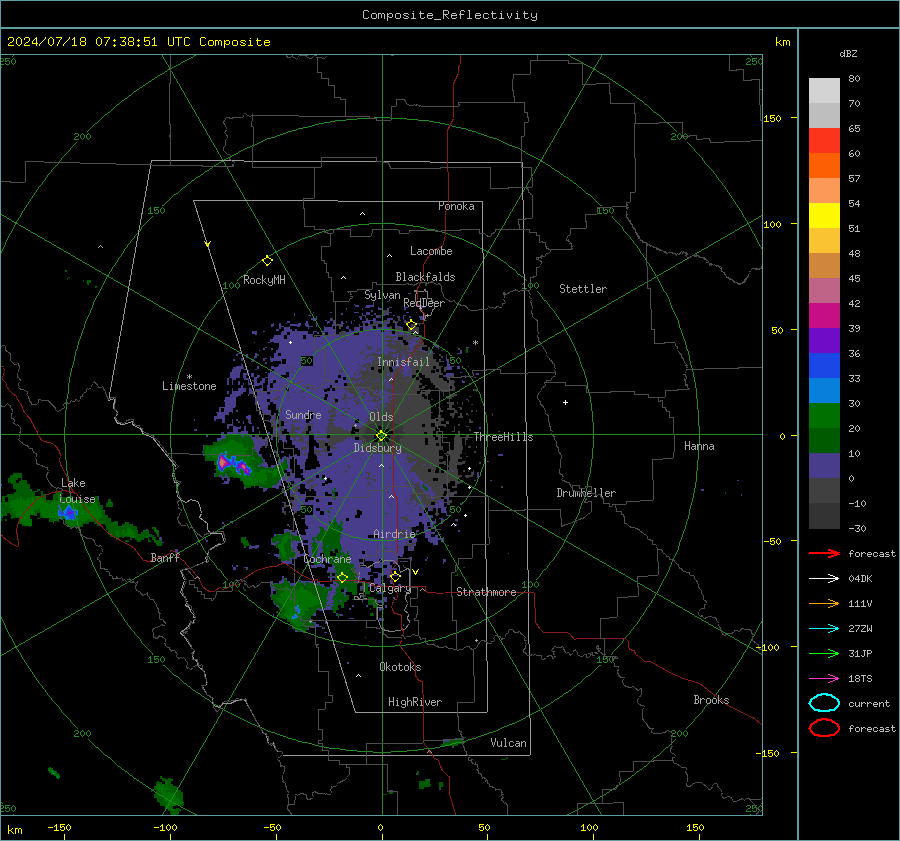Click the 65 dBZ red color swatch
This screenshot has height=841, width=900.
pos(824,140)
